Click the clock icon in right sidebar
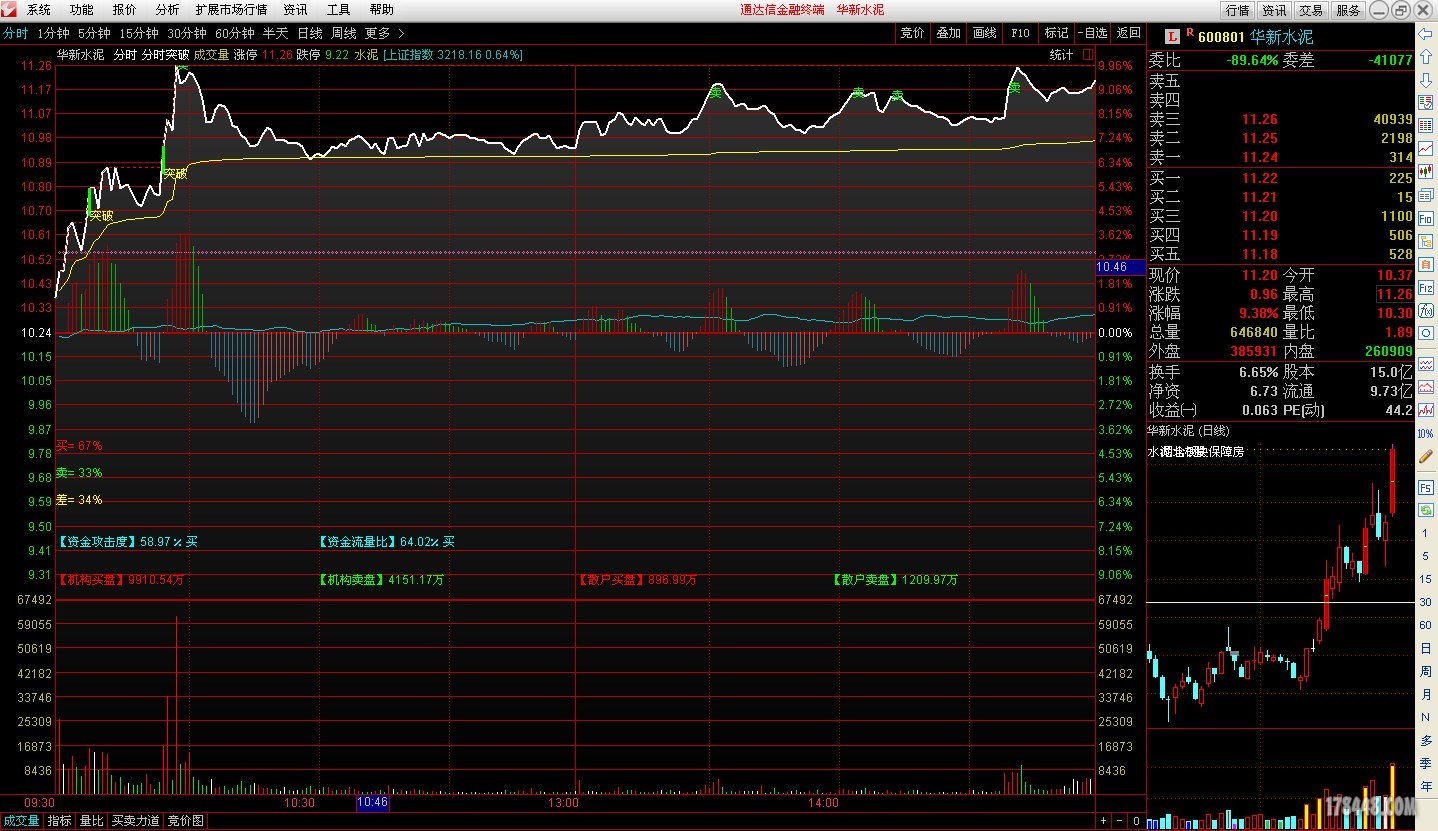The height and width of the screenshot is (831, 1438). click(x=1426, y=332)
